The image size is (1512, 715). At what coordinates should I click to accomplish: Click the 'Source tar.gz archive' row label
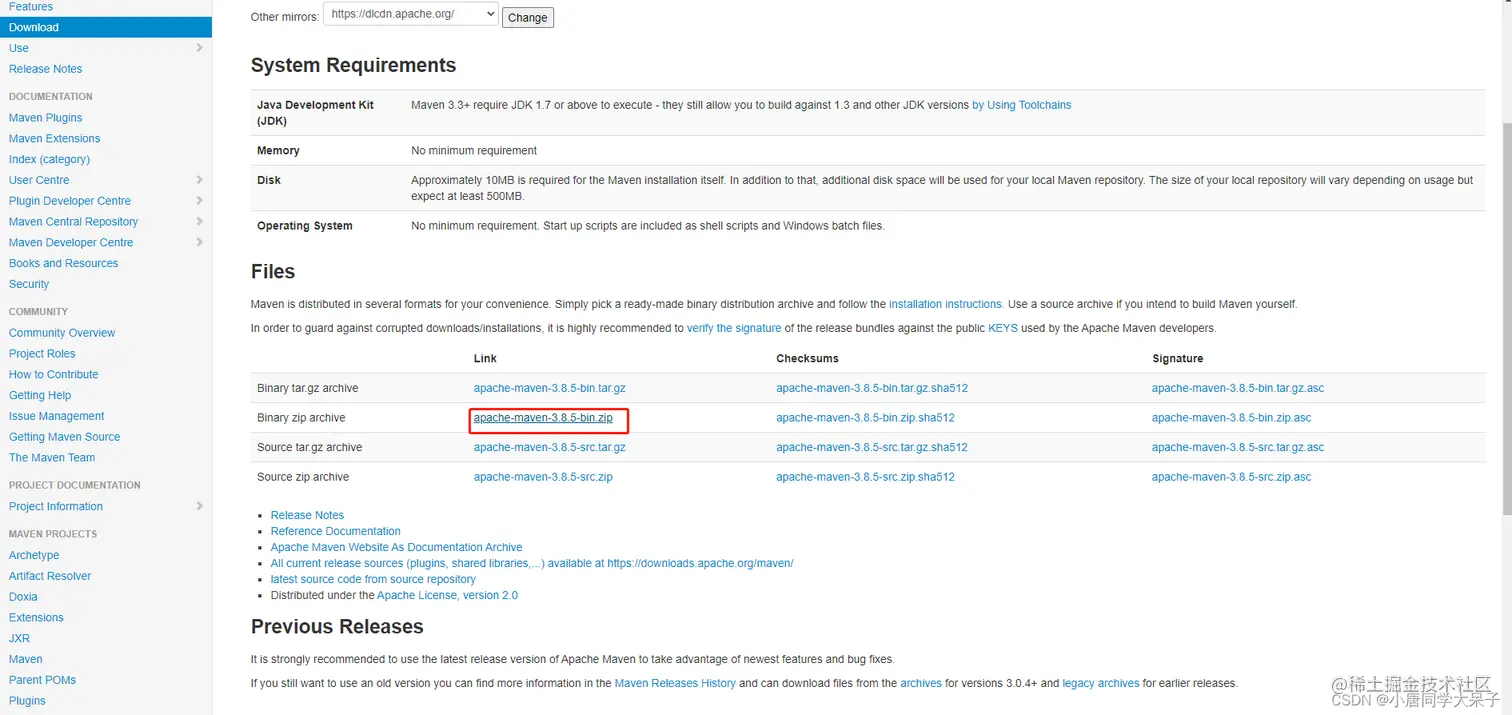click(x=309, y=447)
